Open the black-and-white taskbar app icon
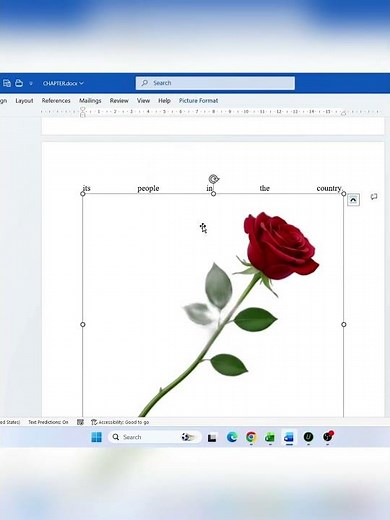The image size is (390, 520). pos(212,437)
